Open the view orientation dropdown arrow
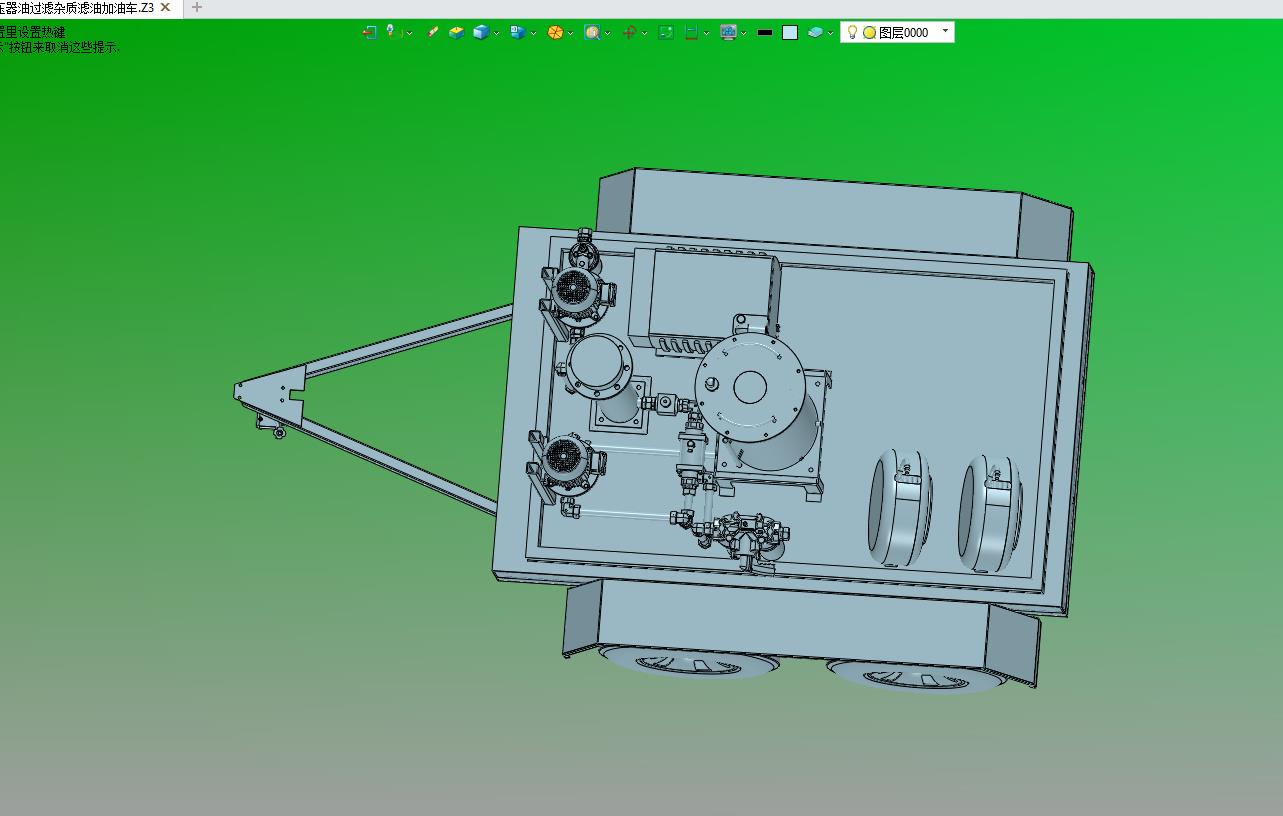This screenshot has height=816, width=1283. 533,33
